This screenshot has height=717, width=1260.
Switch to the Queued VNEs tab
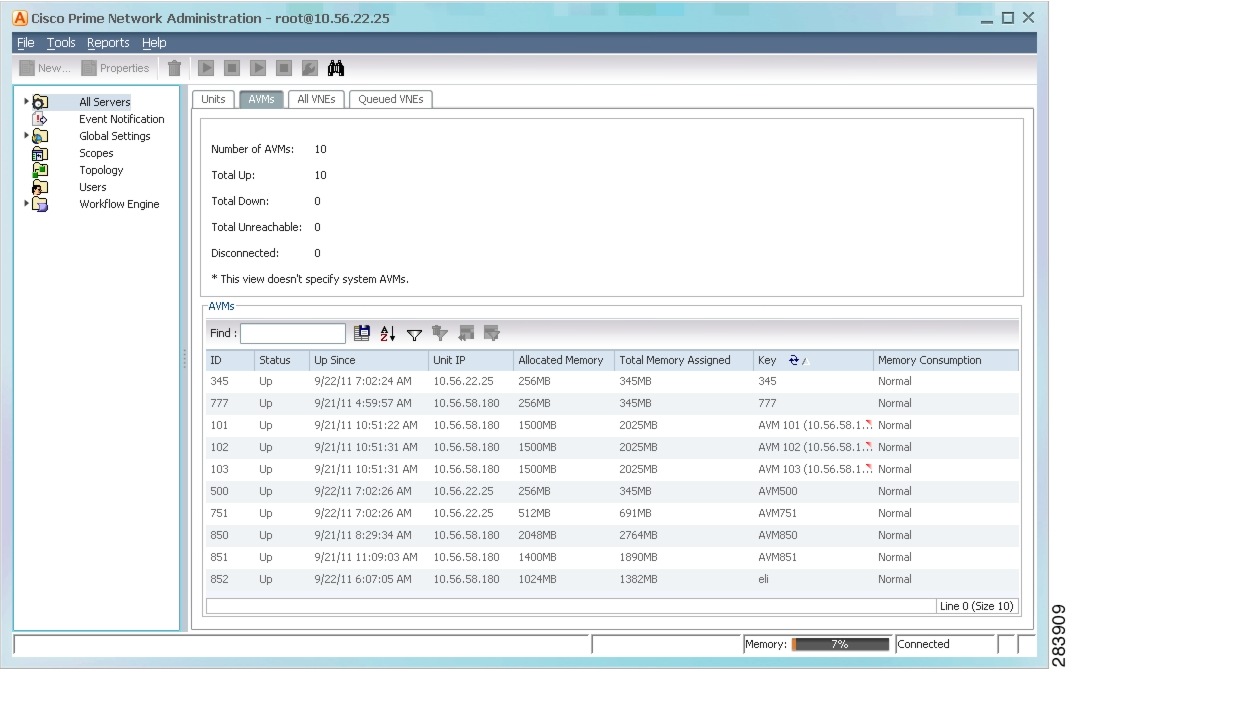click(x=390, y=99)
